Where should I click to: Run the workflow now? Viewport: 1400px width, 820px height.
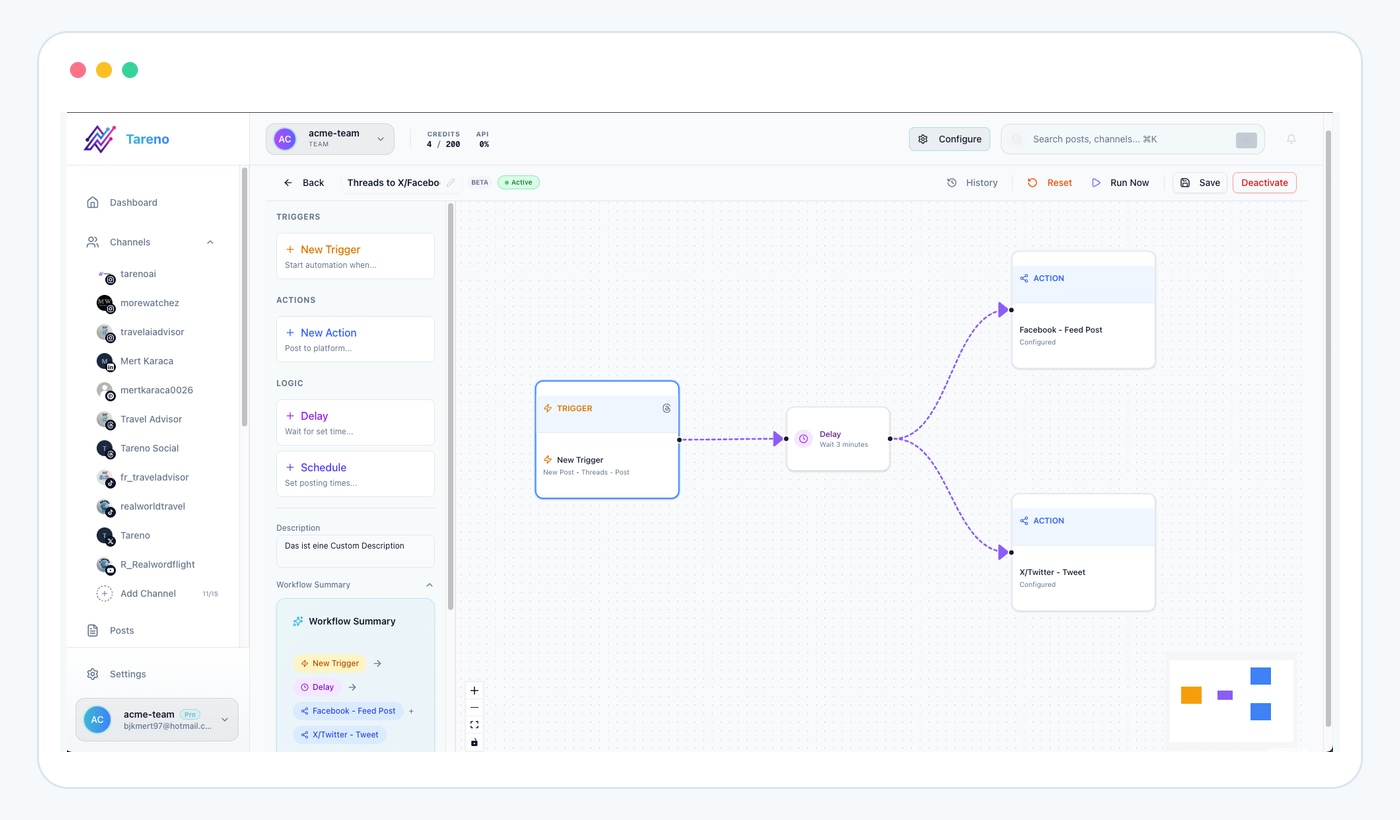[x=1120, y=182]
